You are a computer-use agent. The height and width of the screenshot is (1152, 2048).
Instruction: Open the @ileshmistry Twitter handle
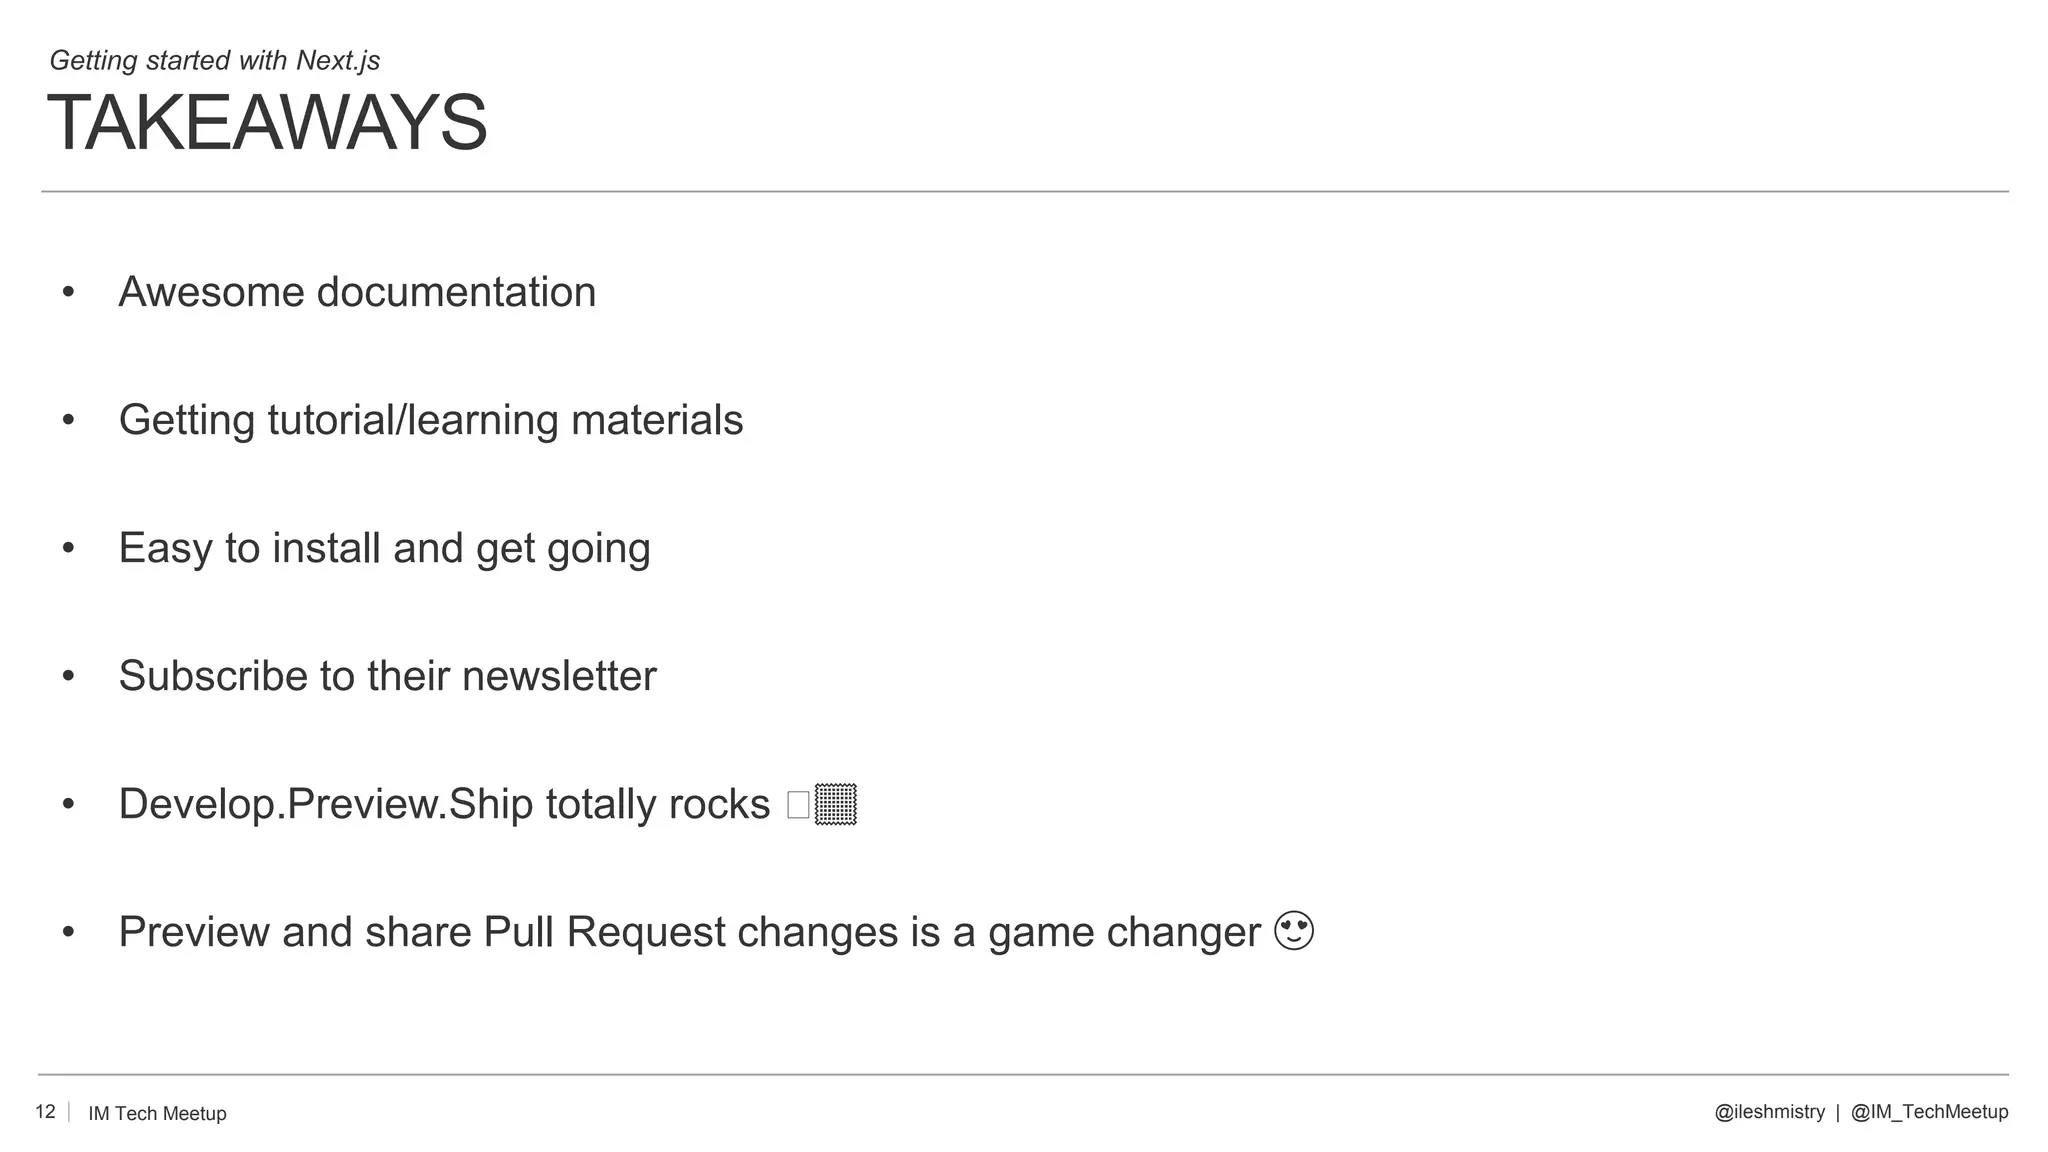tap(1769, 1112)
